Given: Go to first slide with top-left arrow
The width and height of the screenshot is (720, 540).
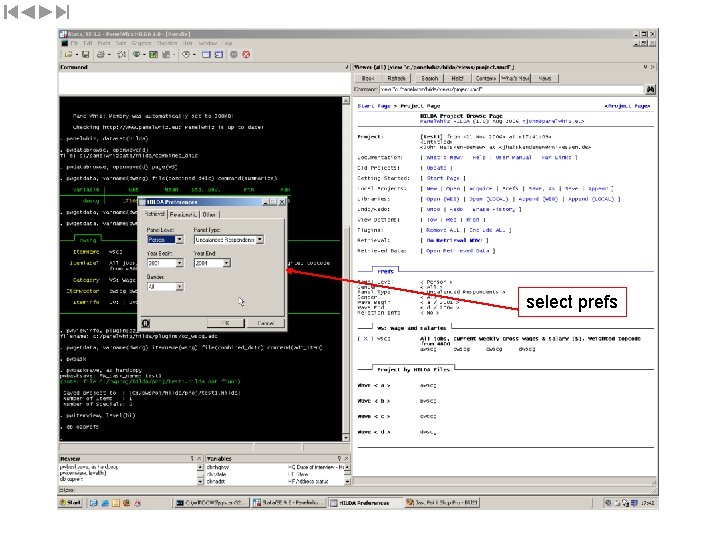Looking at the screenshot, I should [x=10, y=11].
